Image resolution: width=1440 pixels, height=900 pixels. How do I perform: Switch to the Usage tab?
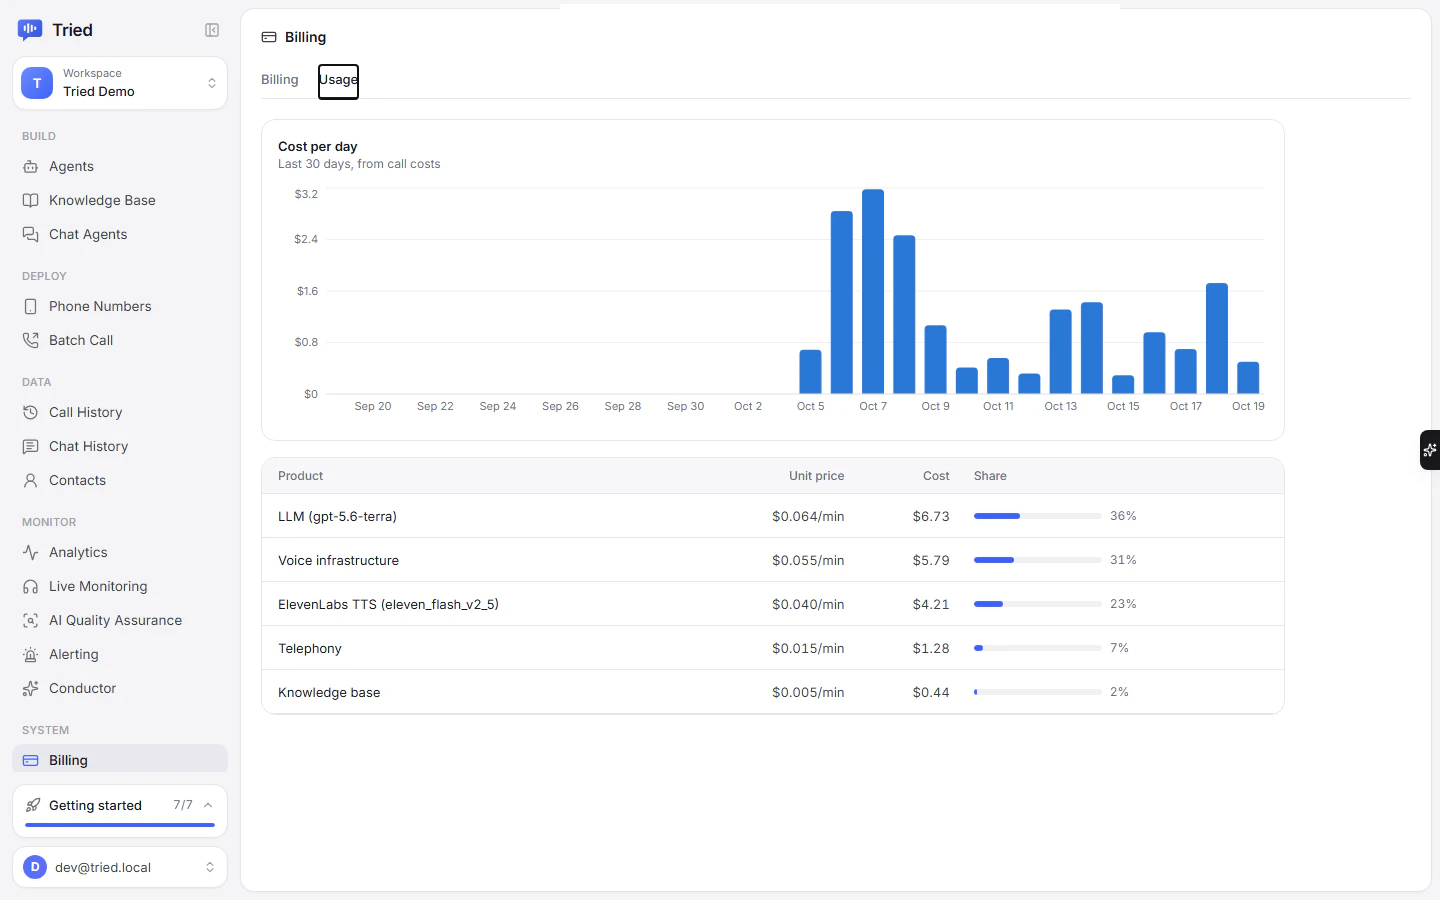pyautogui.click(x=338, y=80)
